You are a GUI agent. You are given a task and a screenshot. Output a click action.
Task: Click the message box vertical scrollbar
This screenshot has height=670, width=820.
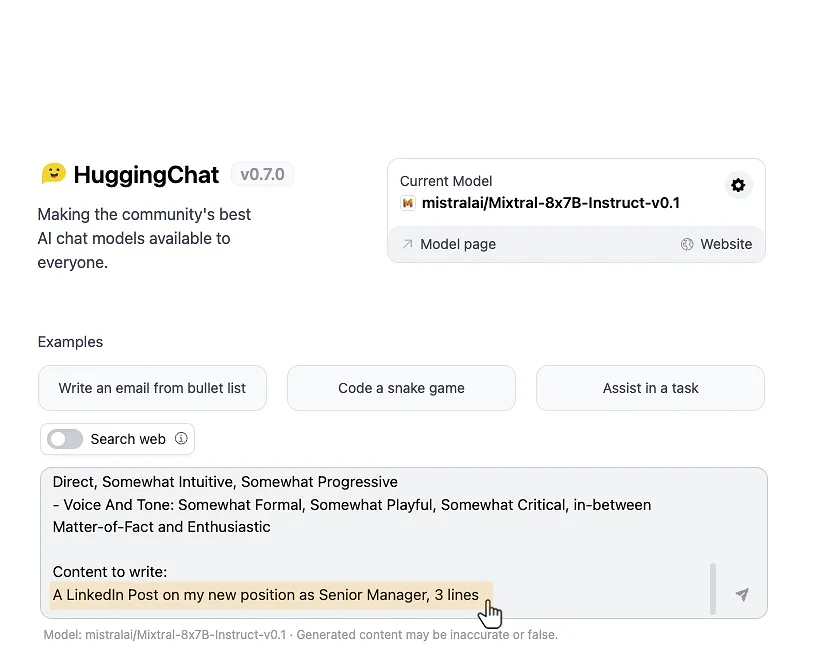(712, 588)
